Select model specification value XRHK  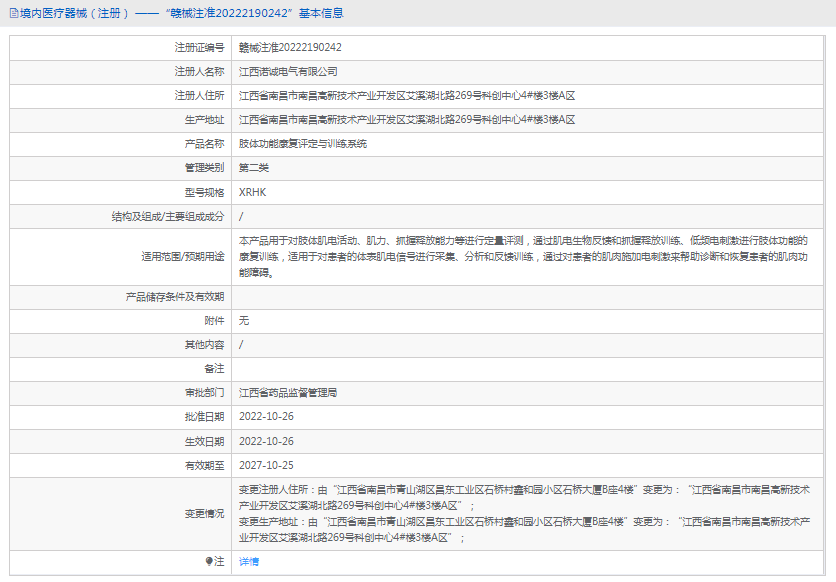[x=252, y=192]
